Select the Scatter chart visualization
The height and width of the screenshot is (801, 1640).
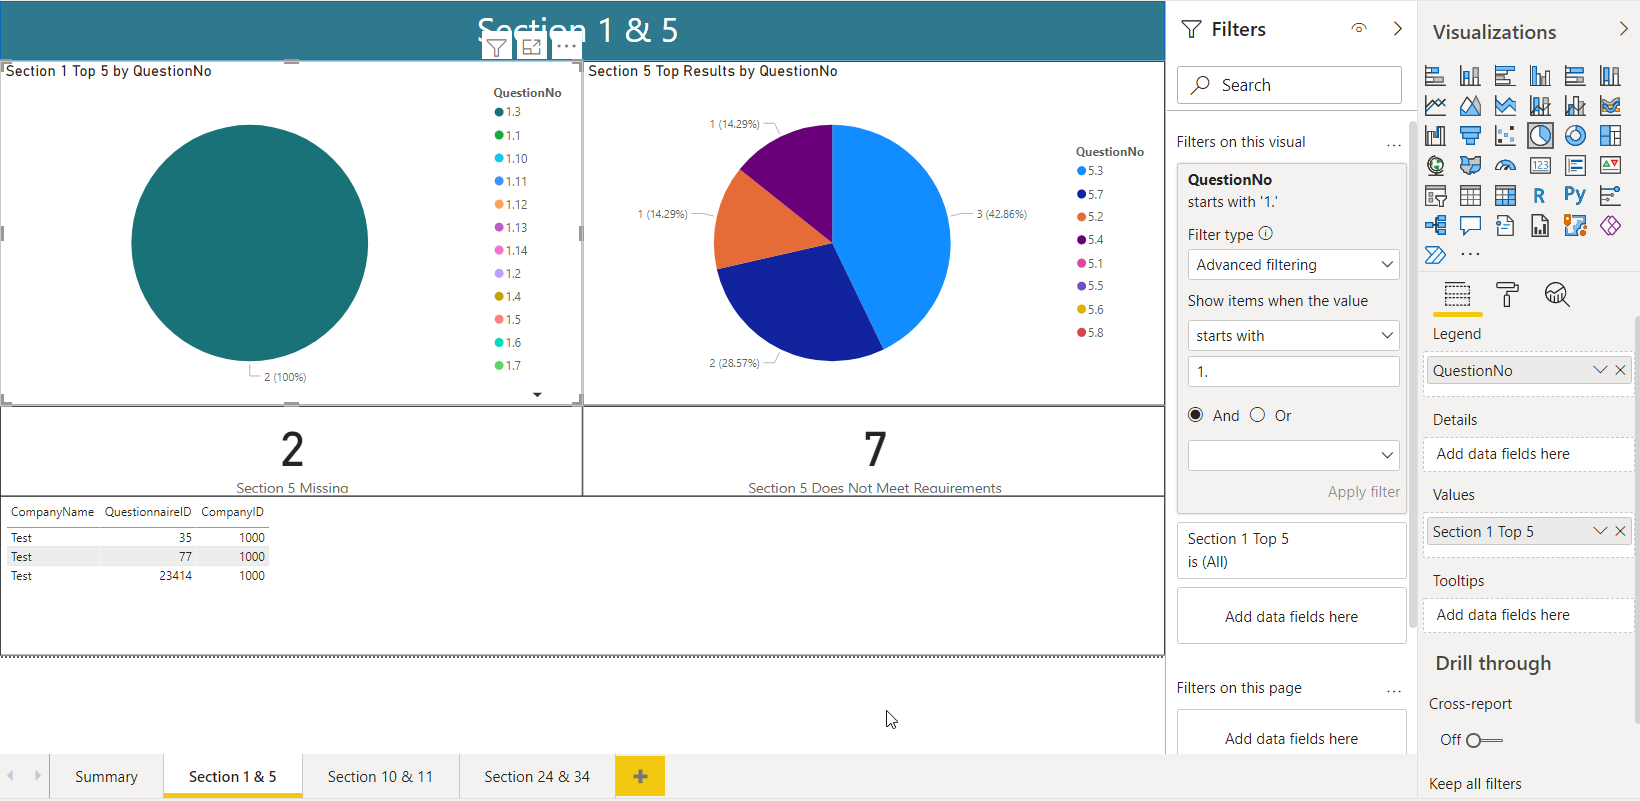[x=1505, y=135]
